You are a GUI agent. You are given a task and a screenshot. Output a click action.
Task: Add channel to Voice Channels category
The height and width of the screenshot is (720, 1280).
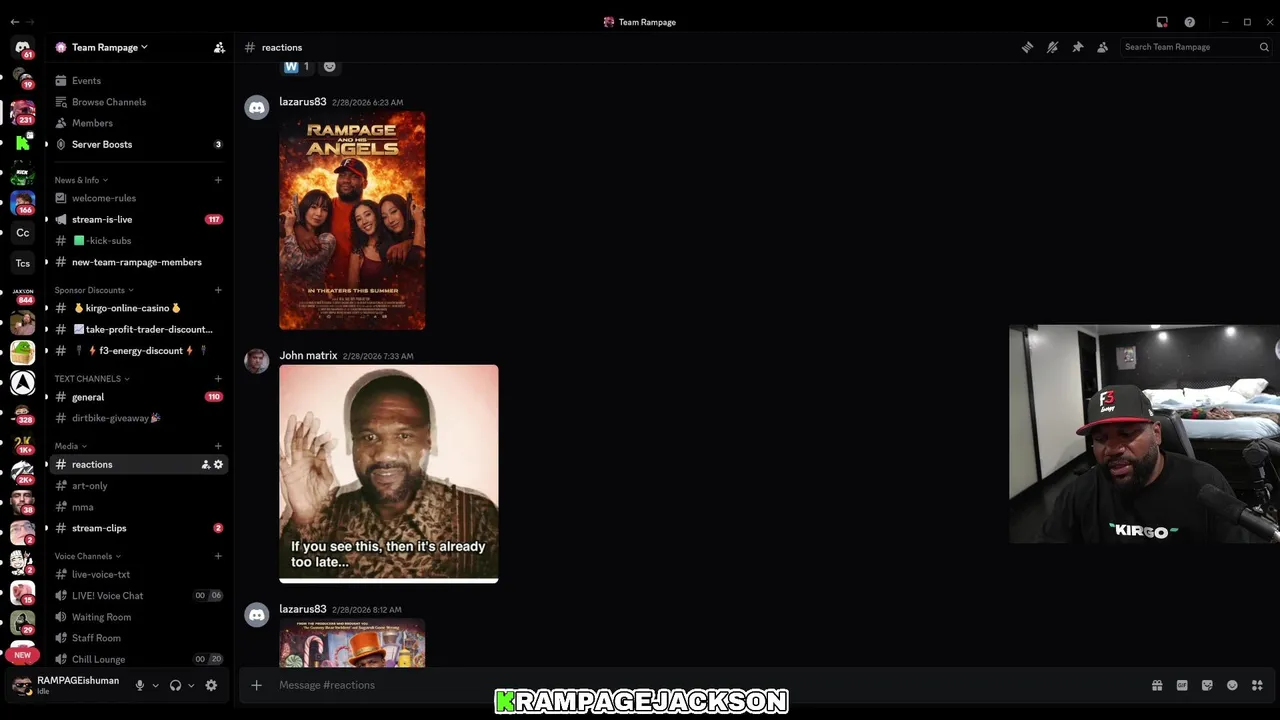click(x=218, y=556)
